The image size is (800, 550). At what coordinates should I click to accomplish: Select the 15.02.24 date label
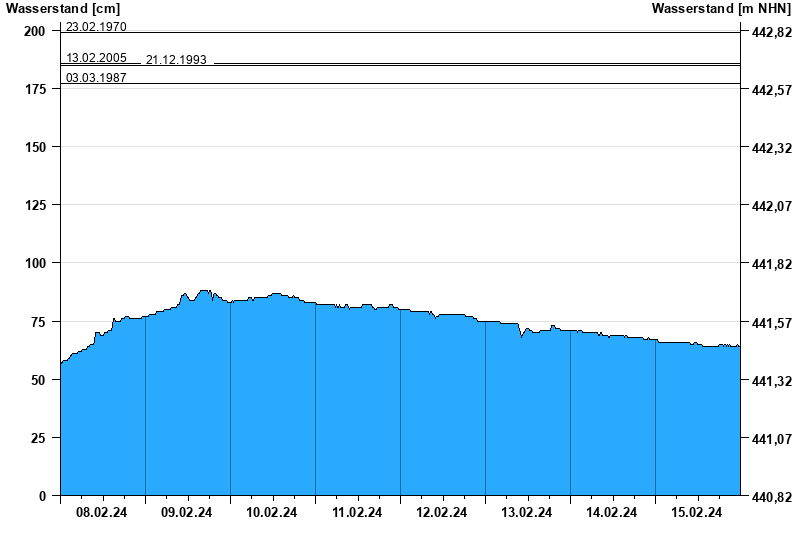pyautogui.click(x=697, y=513)
